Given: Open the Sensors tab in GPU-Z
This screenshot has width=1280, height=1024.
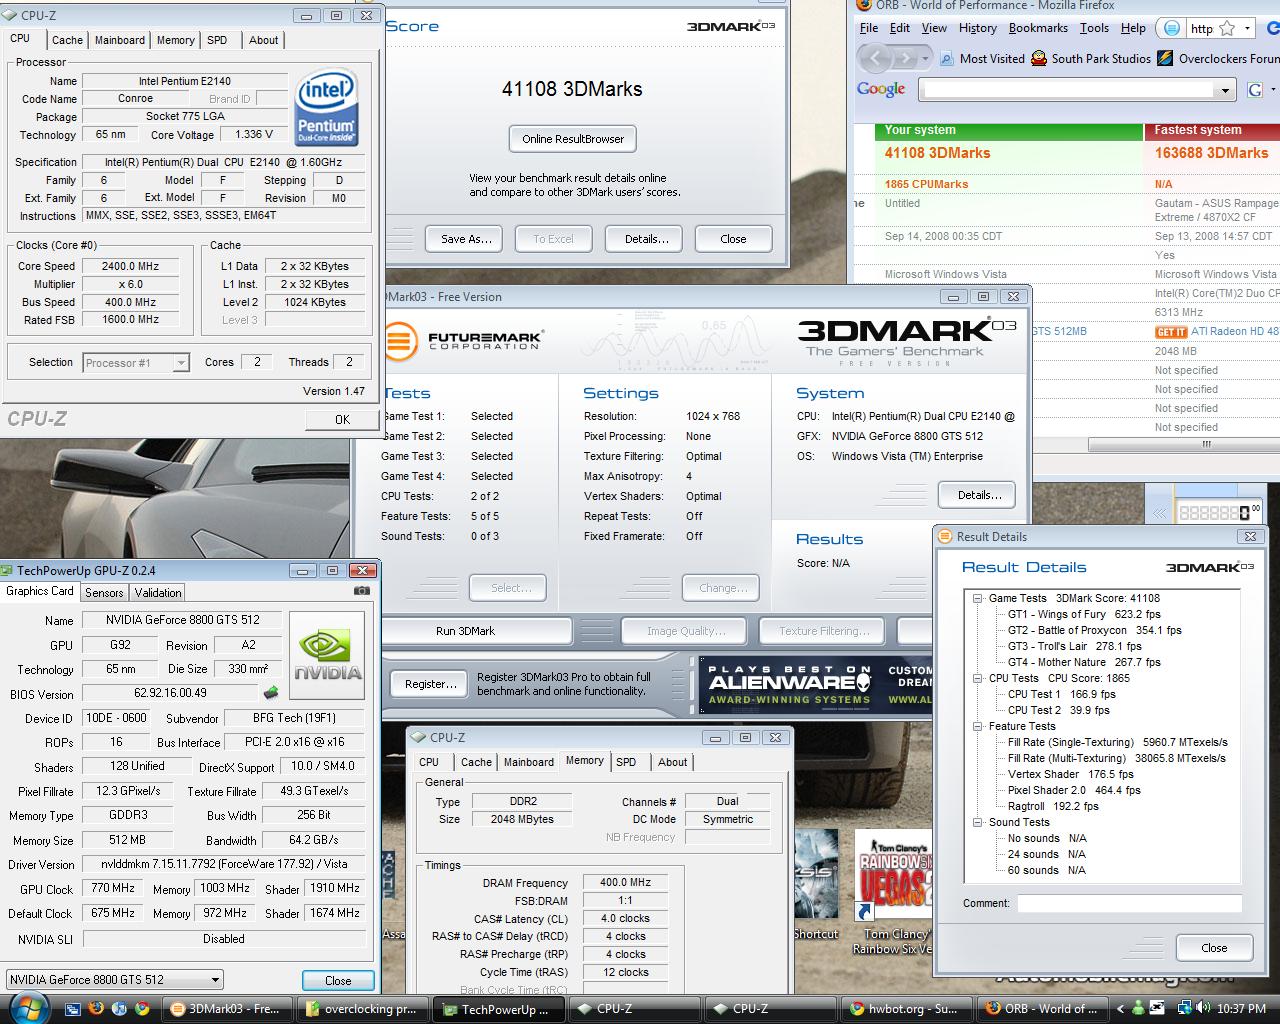Looking at the screenshot, I should 104,592.
